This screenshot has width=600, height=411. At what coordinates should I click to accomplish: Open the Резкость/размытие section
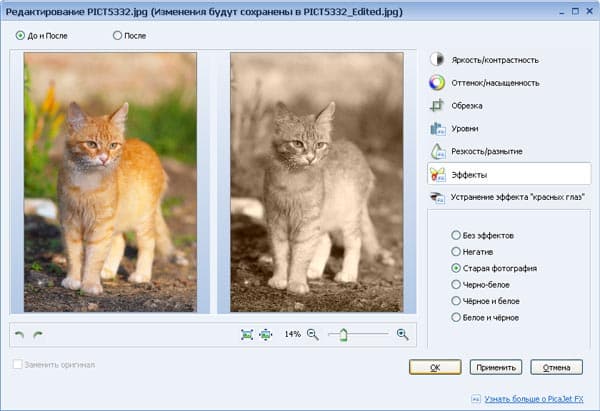(487, 151)
